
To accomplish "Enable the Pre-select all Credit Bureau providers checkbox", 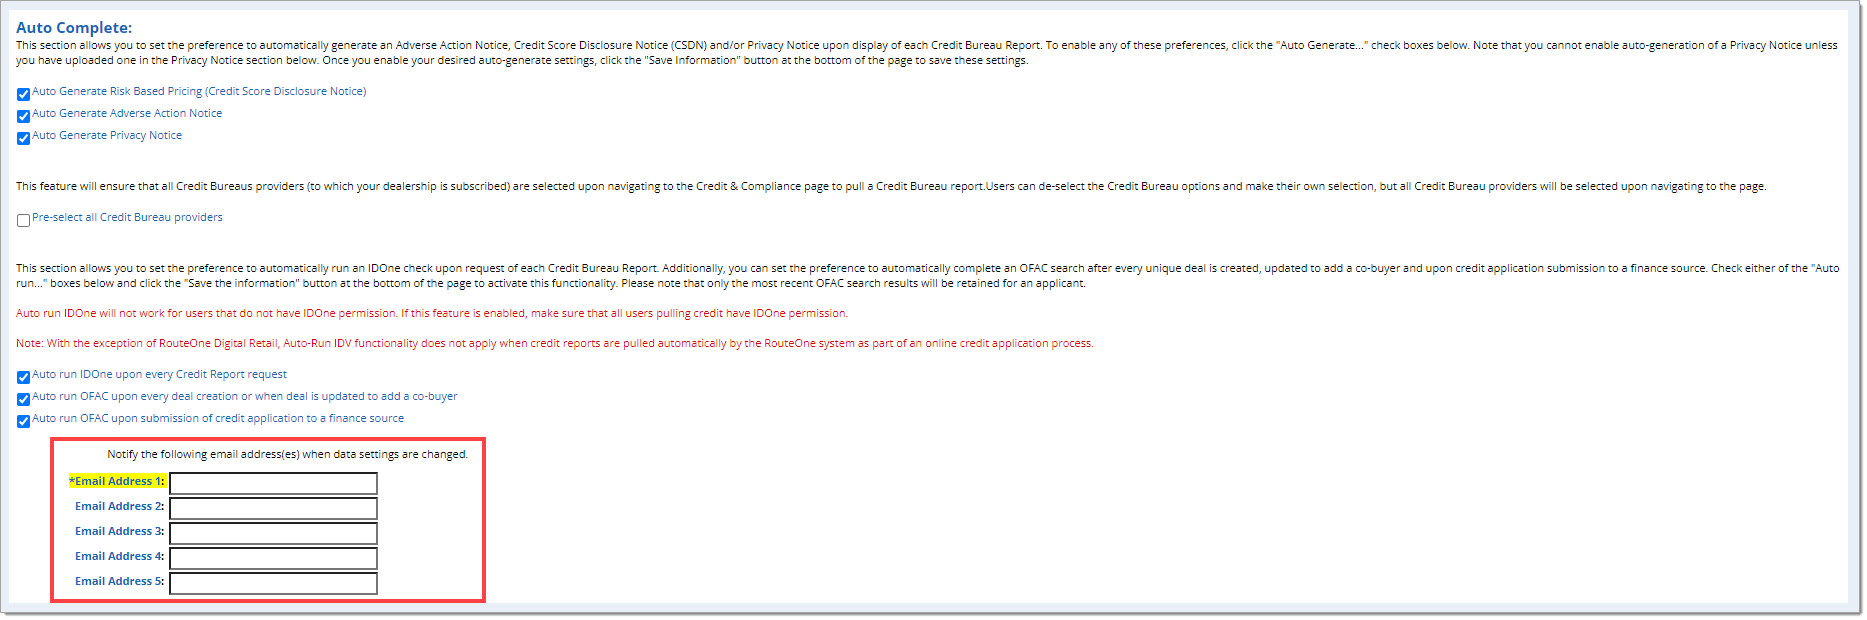I will [x=23, y=220].
